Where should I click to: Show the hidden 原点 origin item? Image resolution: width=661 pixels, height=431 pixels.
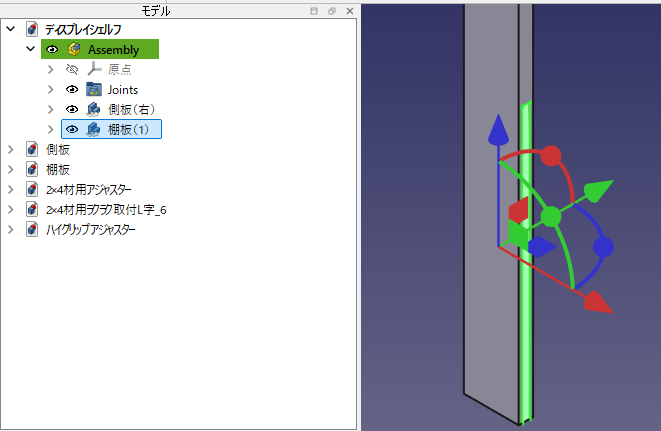pos(71,69)
